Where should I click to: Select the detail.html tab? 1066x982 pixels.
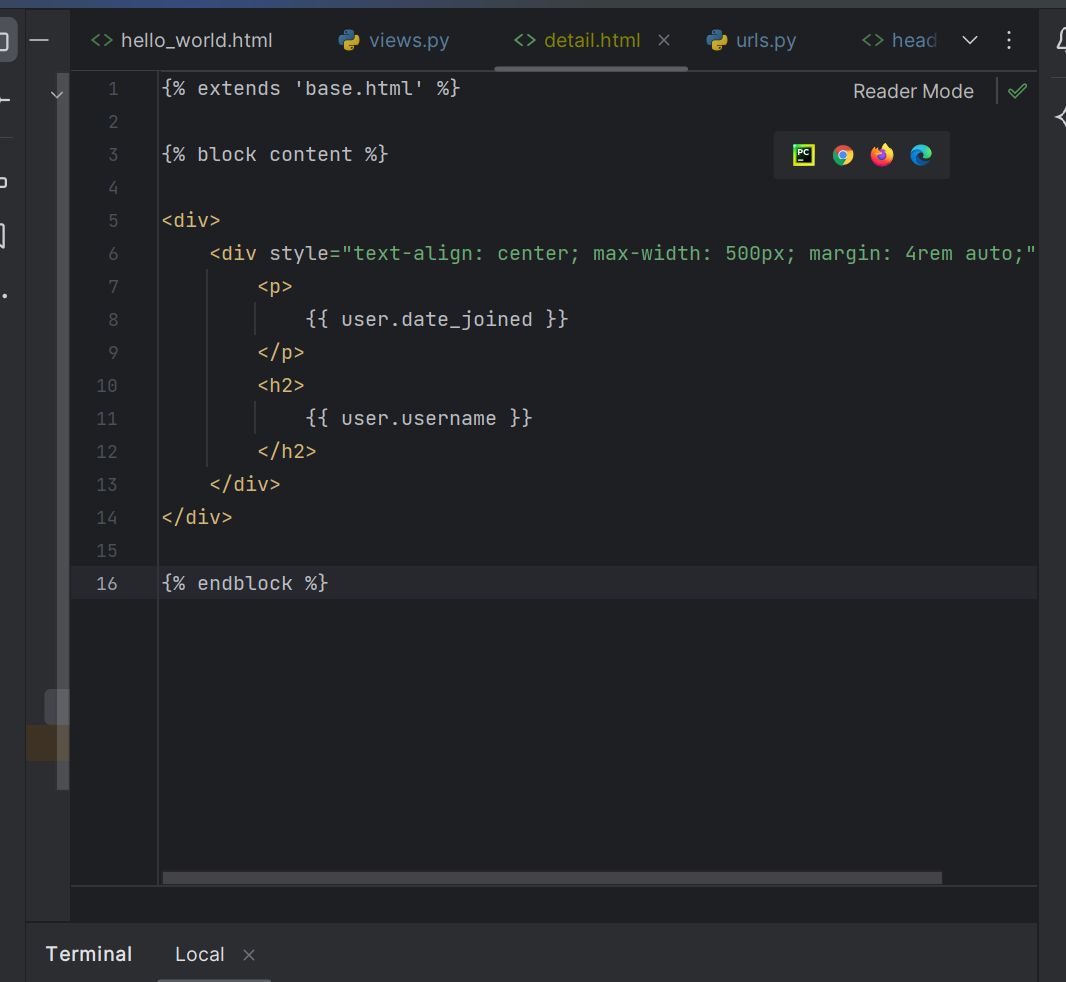(577, 41)
